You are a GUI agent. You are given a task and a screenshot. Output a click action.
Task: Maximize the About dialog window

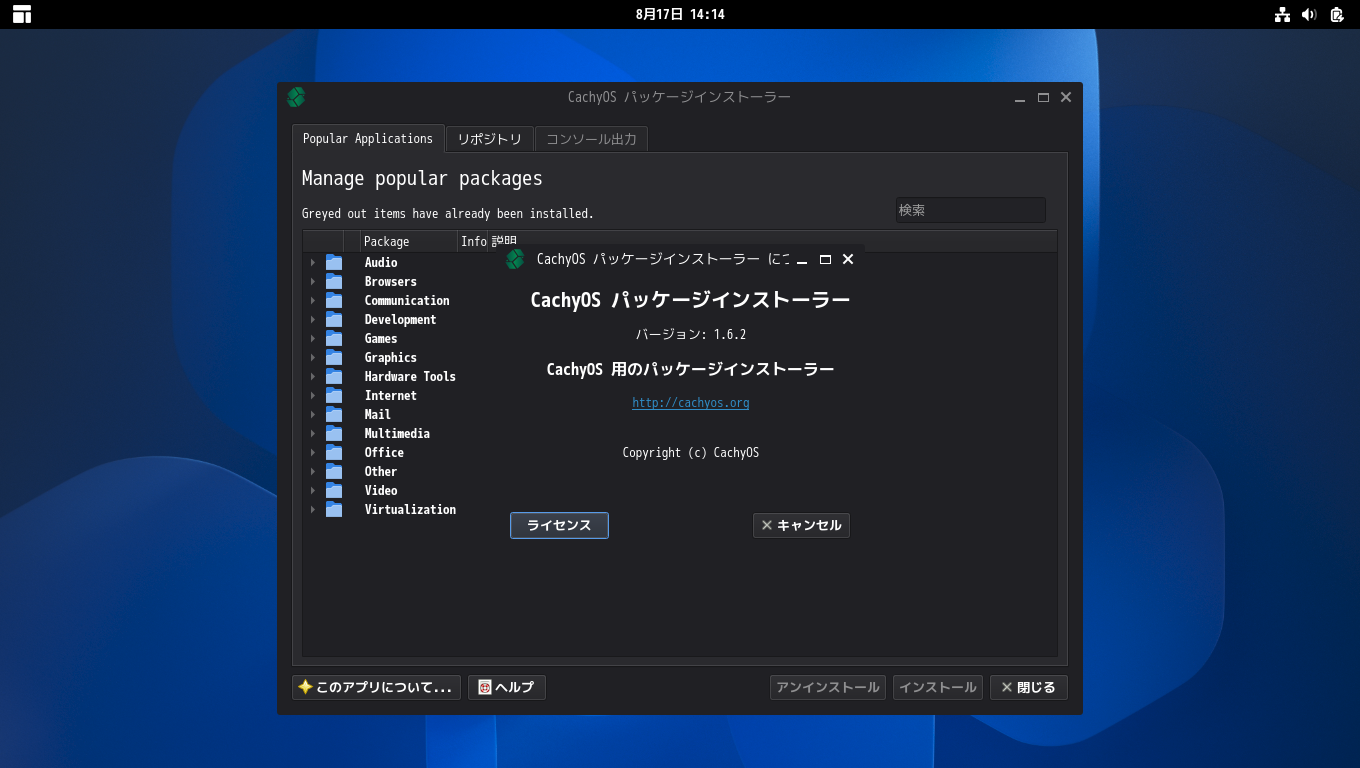(x=825, y=259)
